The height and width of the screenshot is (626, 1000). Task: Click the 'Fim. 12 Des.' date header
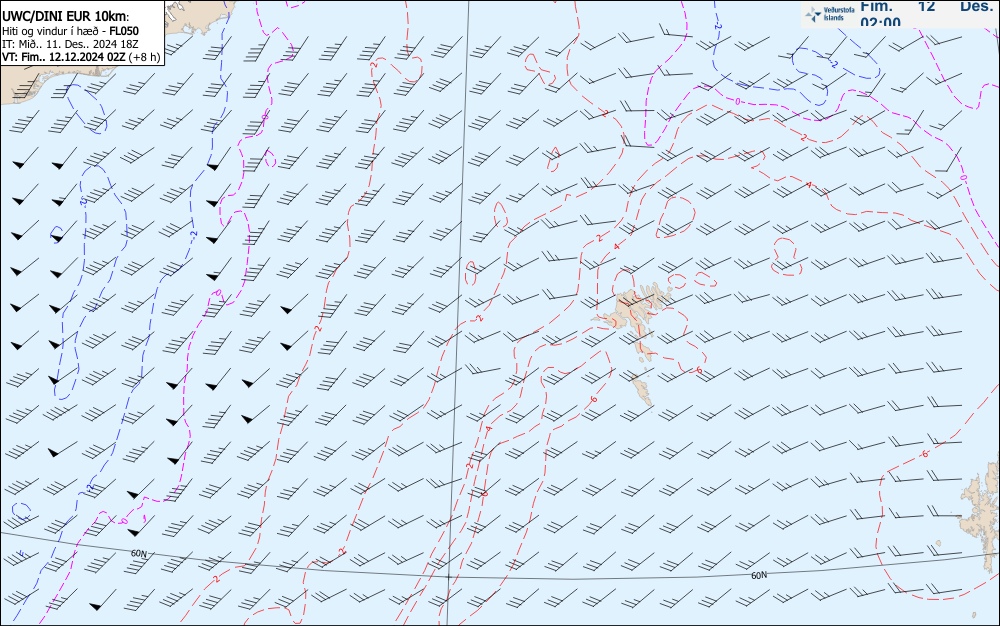tap(926, 6)
